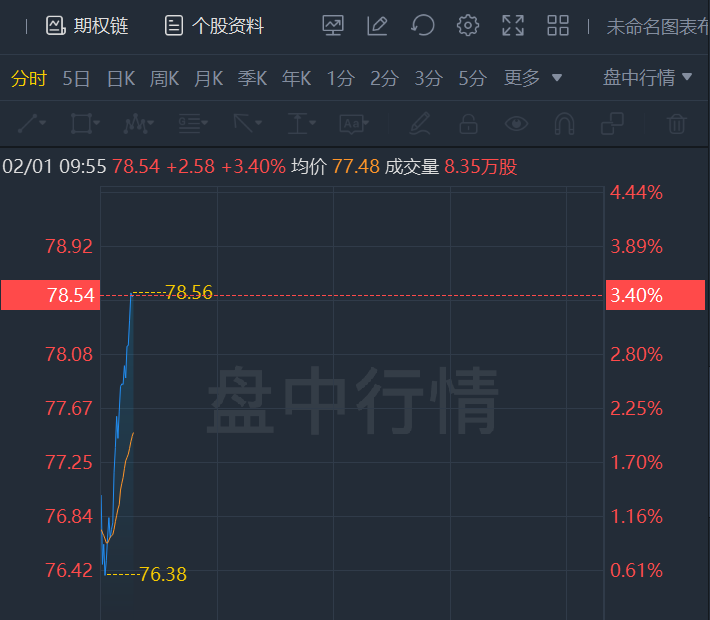The image size is (710, 620).
Task: Click the edit drawing pencil icon
Action: [x=377, y=25]
